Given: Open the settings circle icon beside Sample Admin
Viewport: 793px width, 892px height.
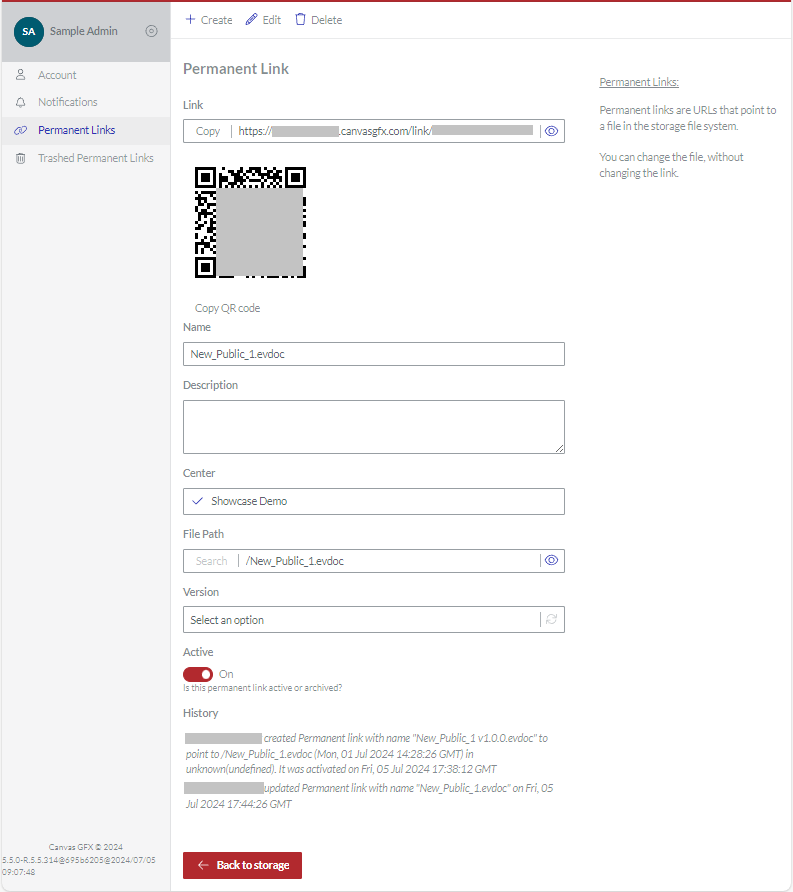Looking at the screenshot, I should click(x=151, y=31).
